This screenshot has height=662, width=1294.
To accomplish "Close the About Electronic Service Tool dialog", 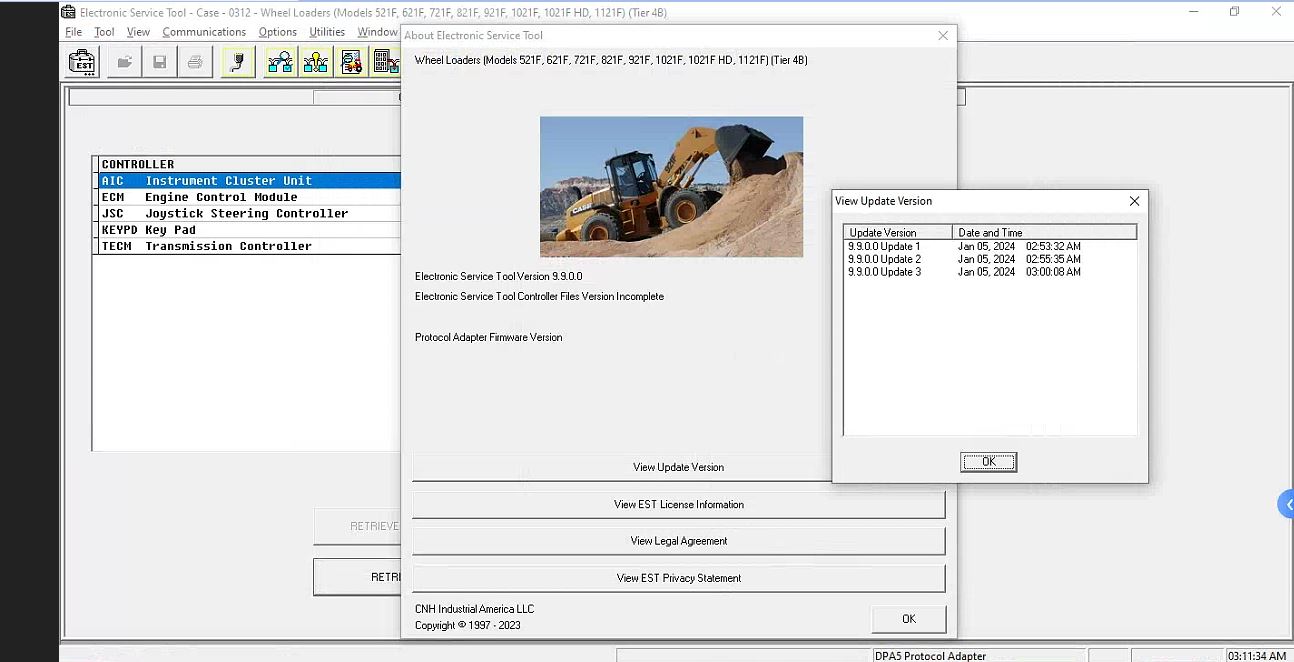I will coord(943,35).
